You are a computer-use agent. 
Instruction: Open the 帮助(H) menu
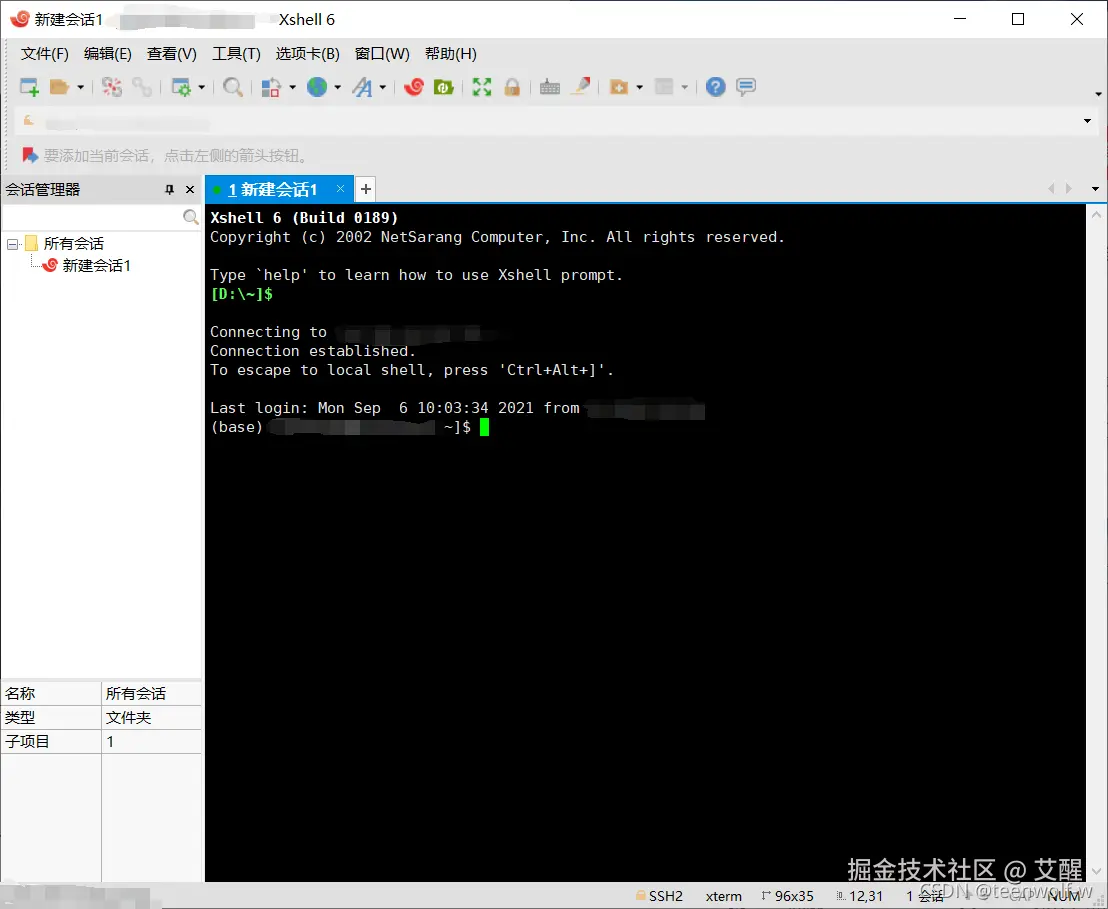click(x=451, y=54)
